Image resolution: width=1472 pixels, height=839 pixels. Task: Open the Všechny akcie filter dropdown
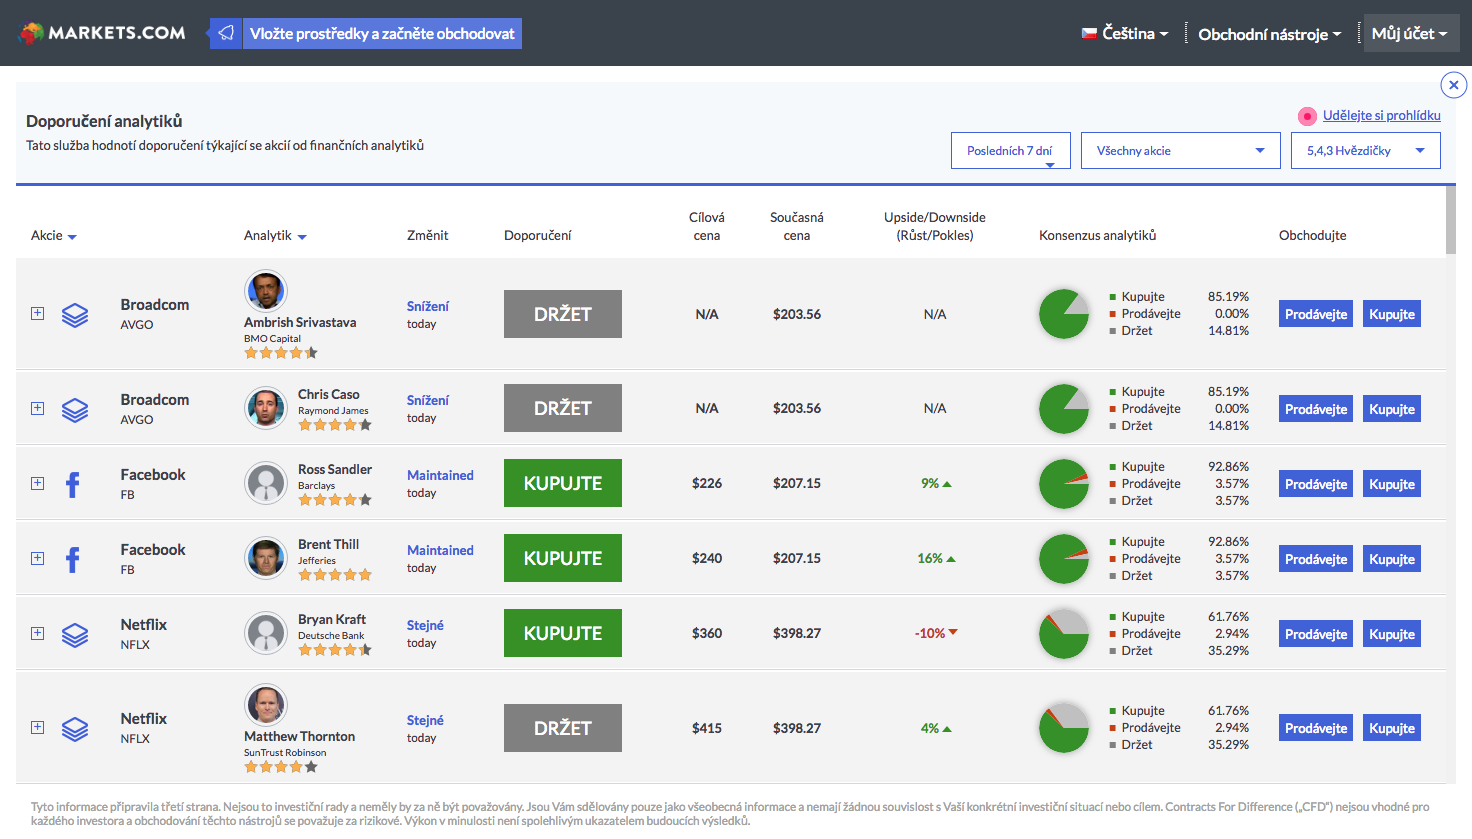click(x=1181, y=151)
